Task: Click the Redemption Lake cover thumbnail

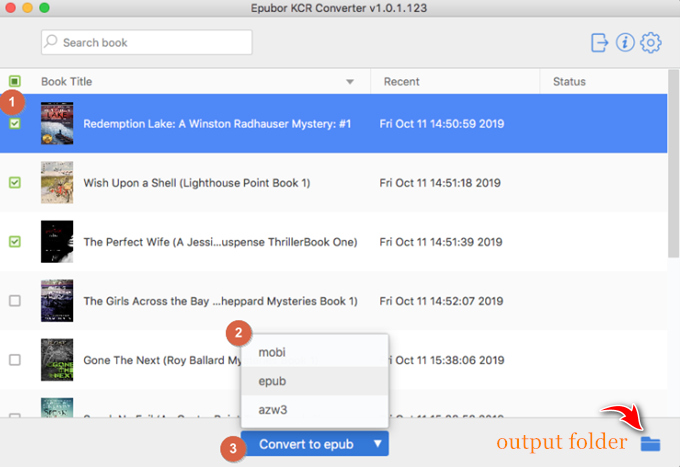Action: [57, 123]
